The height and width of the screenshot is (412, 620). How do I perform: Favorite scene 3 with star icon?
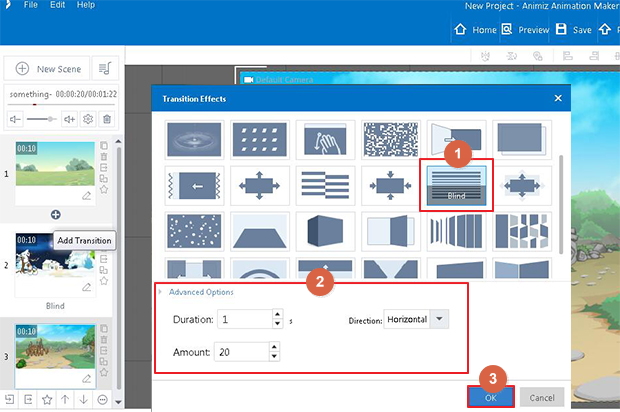[x=104, y=372]
